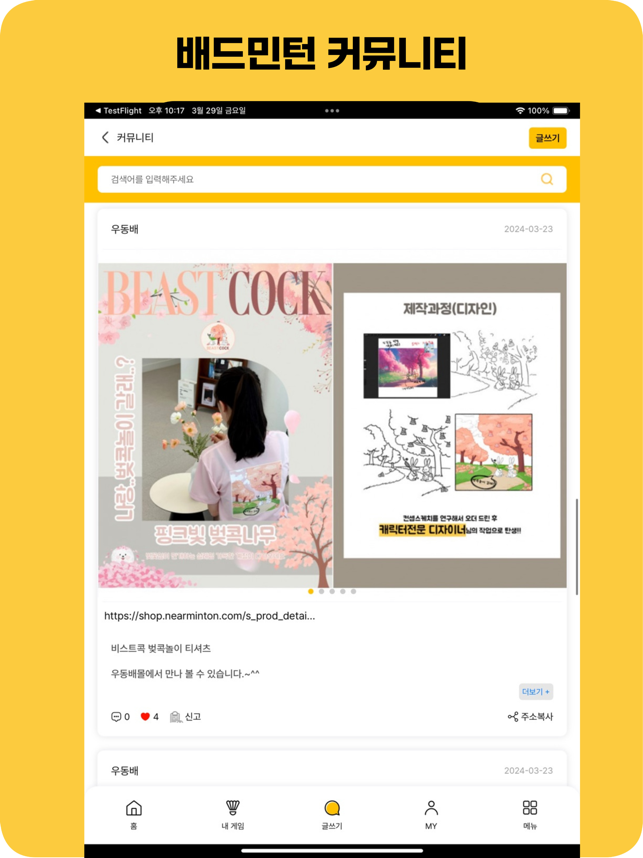Open the 제작과정(디자인) image
643x858 pixels.
click(x=451, y=425)
